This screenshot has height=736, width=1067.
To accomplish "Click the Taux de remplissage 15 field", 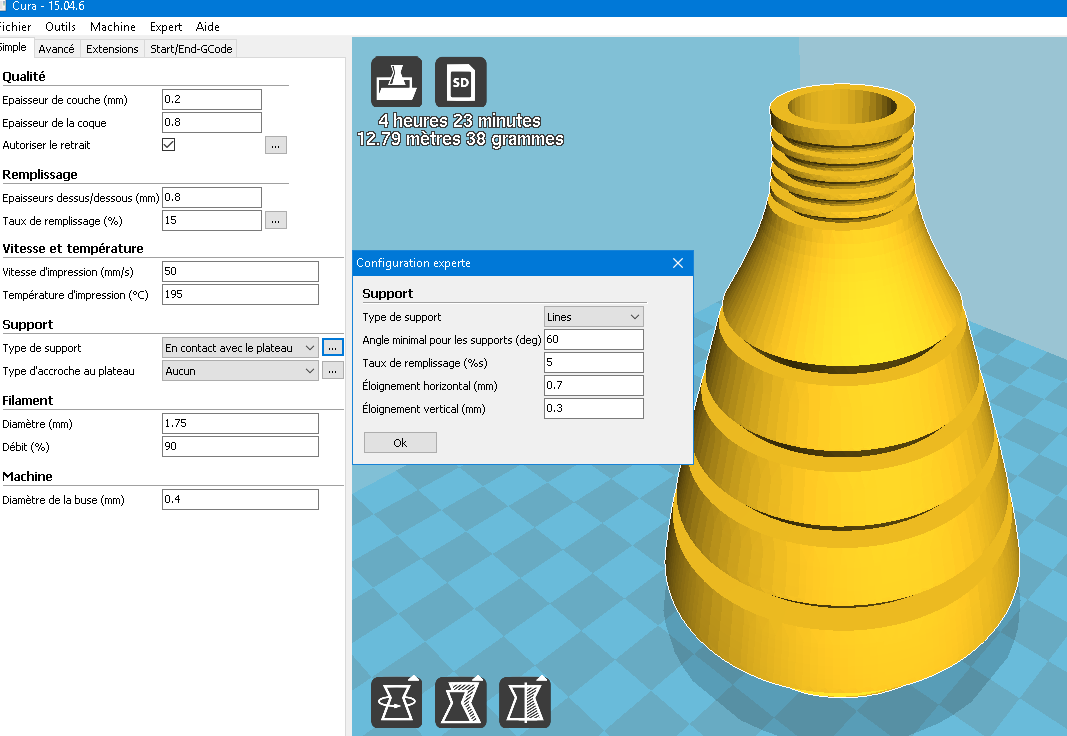I will (x=212, y=220).
